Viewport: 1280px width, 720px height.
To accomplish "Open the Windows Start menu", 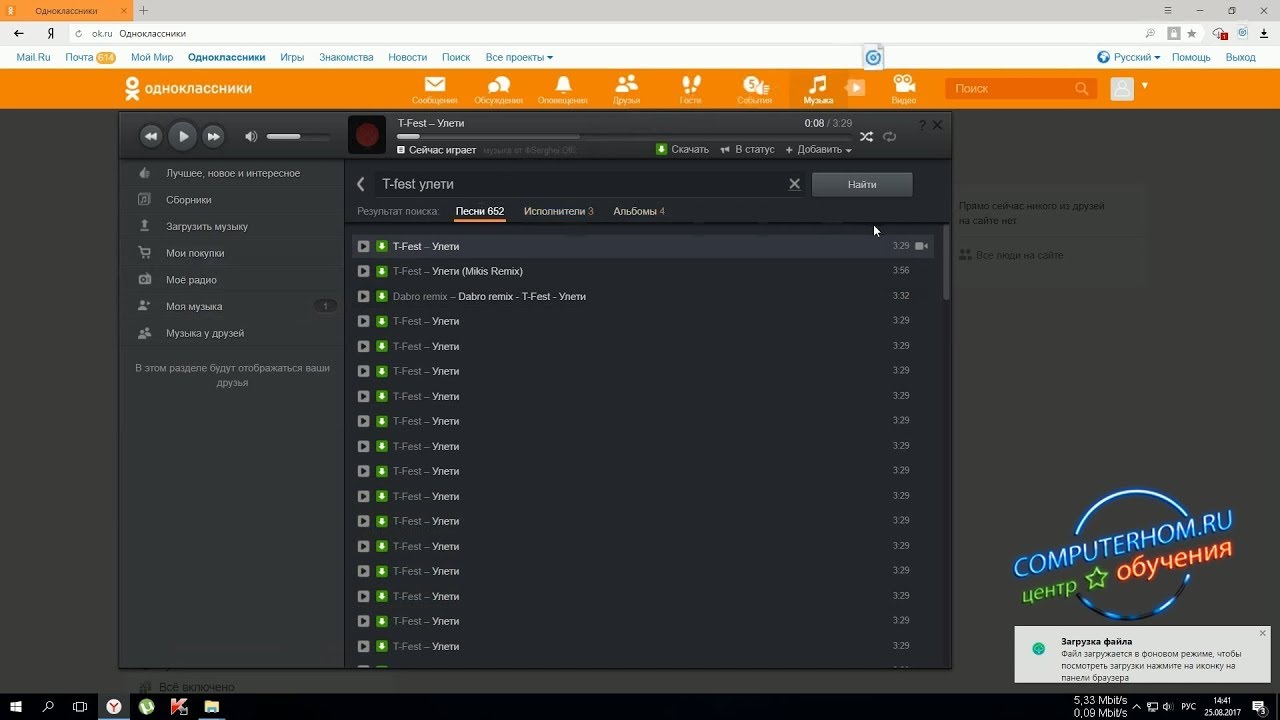I will (17, 707).
